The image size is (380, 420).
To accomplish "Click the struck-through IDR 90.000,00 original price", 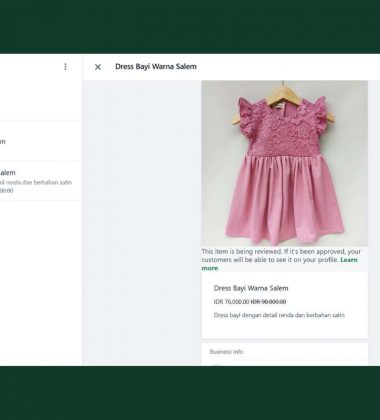I will (x=268, y=302).
